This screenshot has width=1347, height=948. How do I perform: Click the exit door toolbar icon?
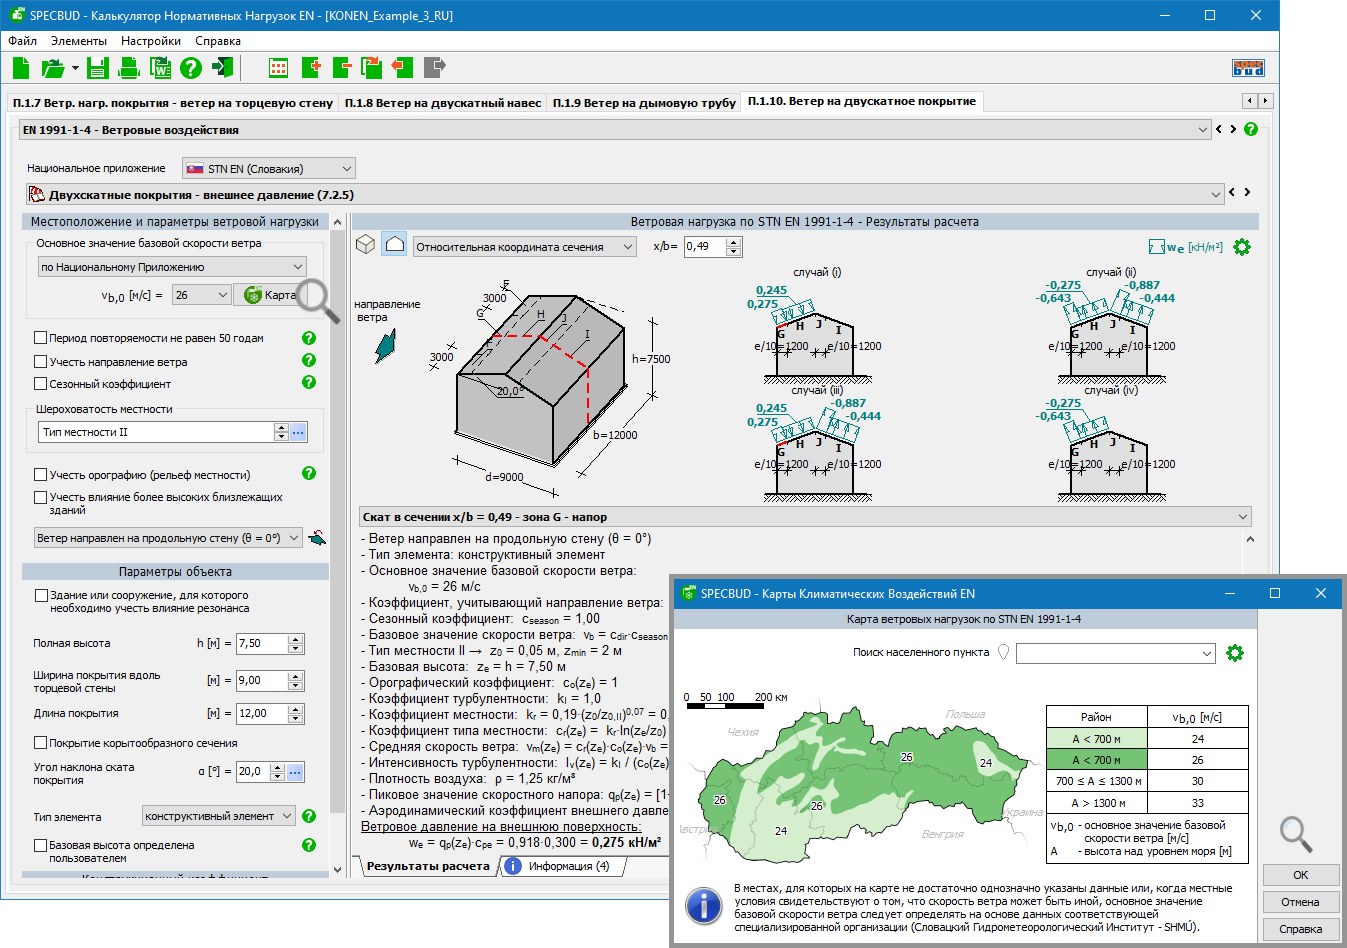tap(223, 68)
